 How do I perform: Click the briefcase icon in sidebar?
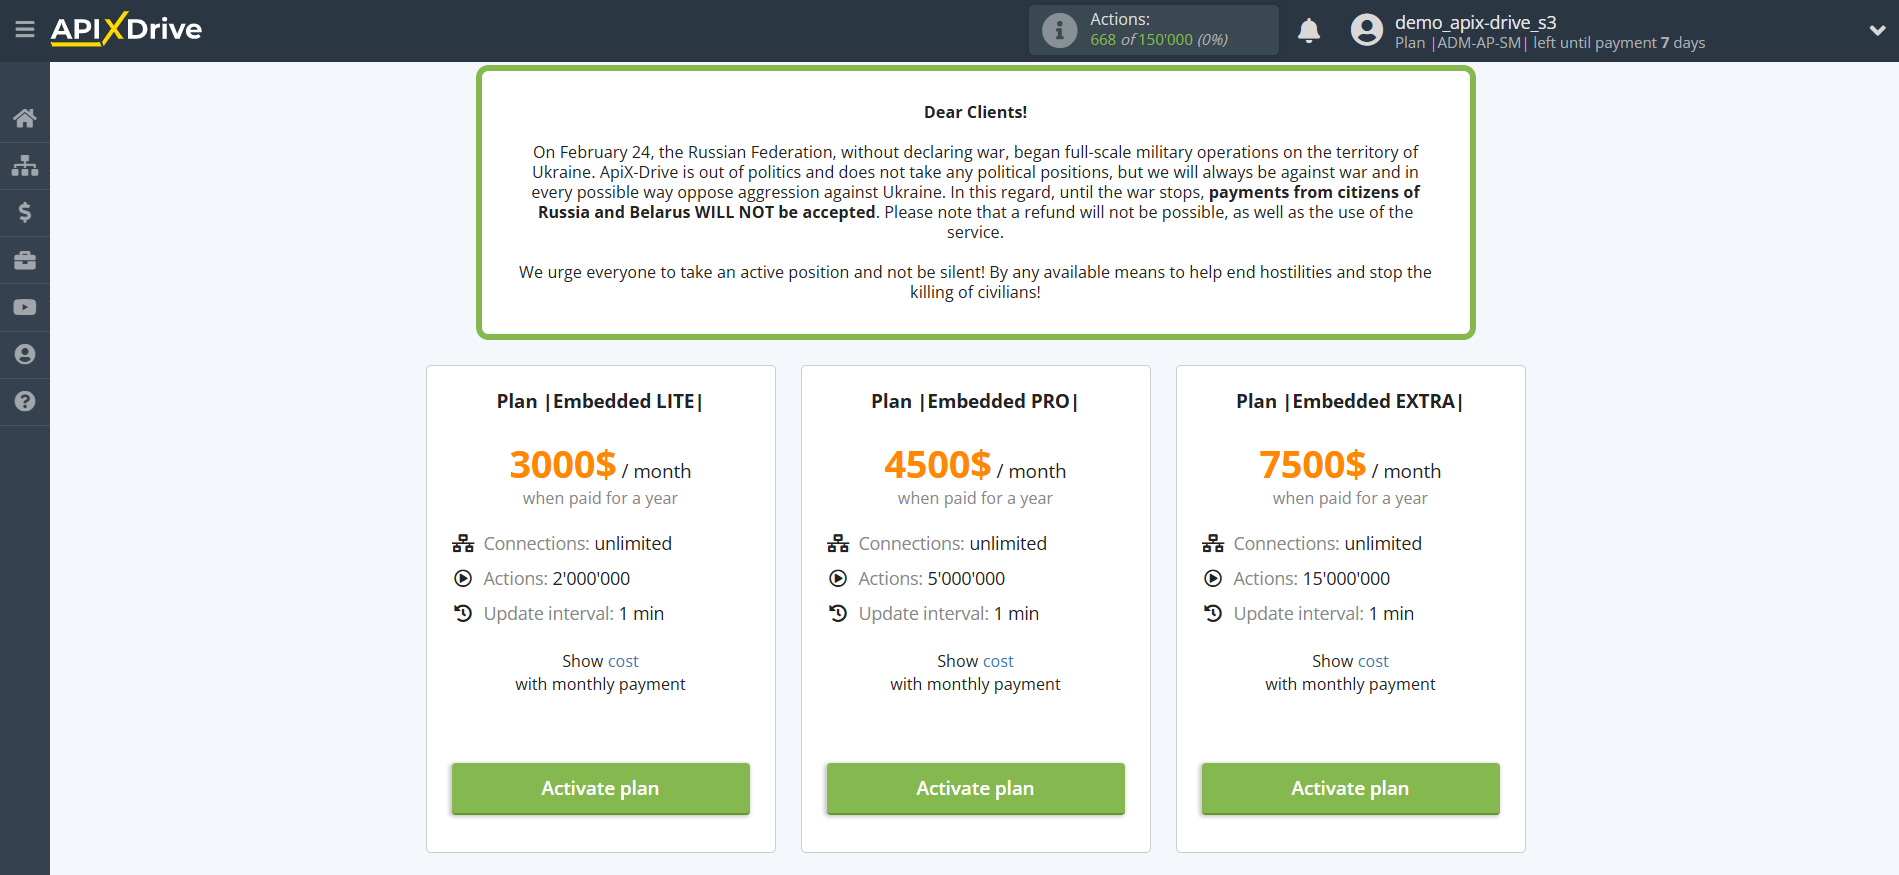click(25, 260)
